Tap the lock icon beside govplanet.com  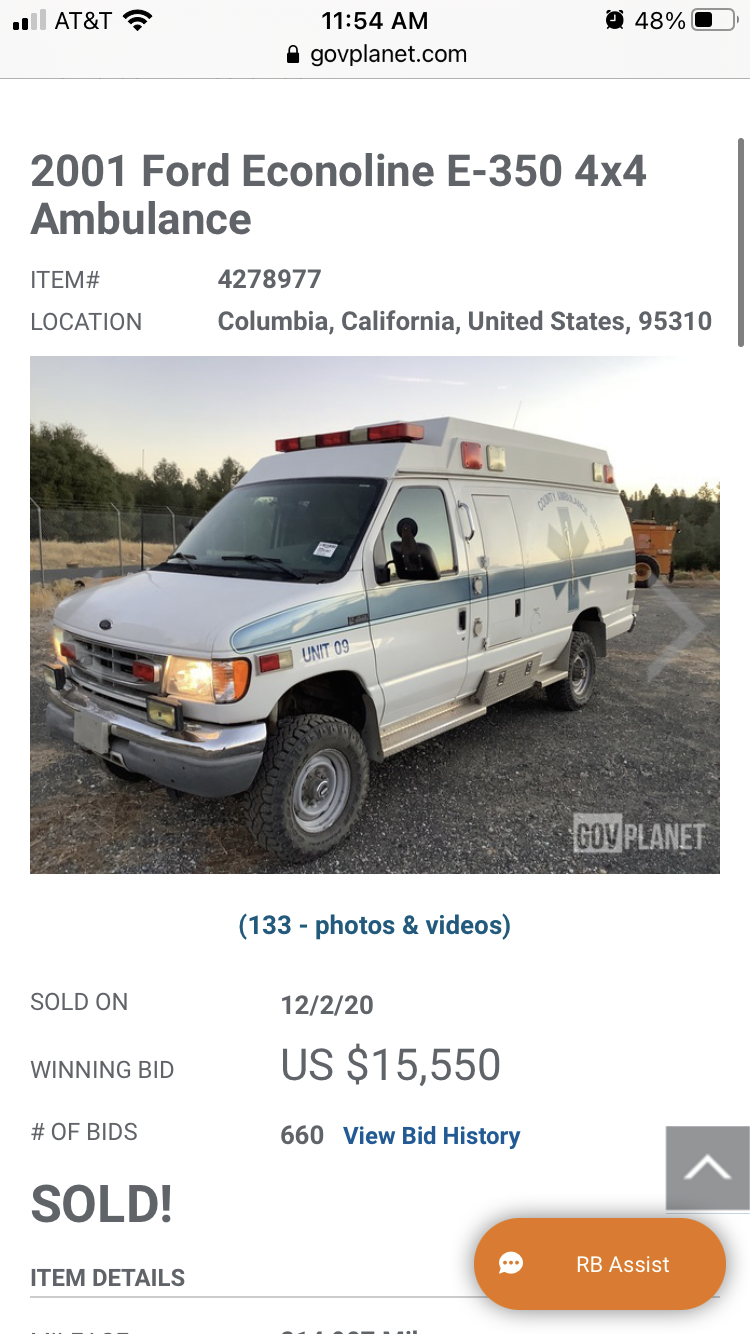click(x=293, y=54)
